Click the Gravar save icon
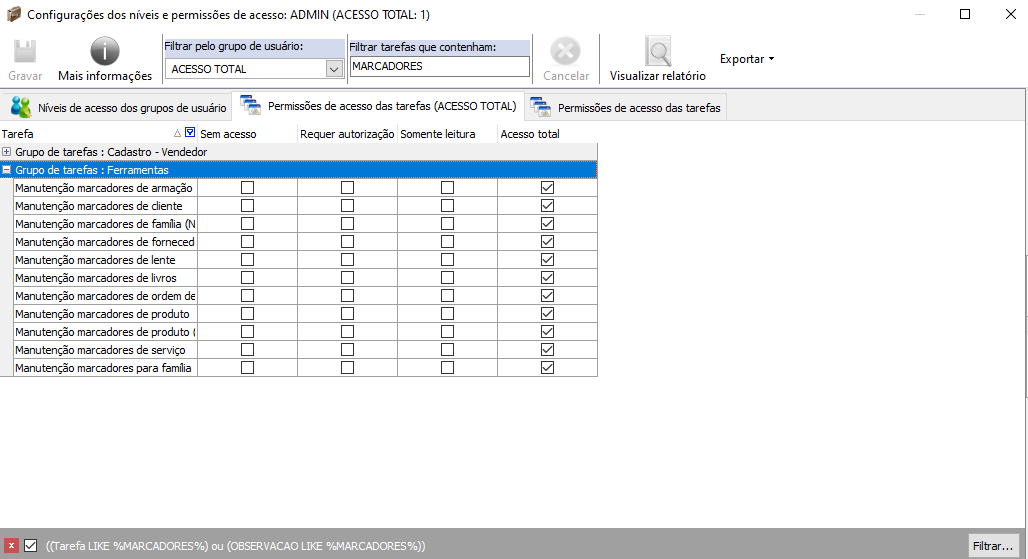 (25, 53)
